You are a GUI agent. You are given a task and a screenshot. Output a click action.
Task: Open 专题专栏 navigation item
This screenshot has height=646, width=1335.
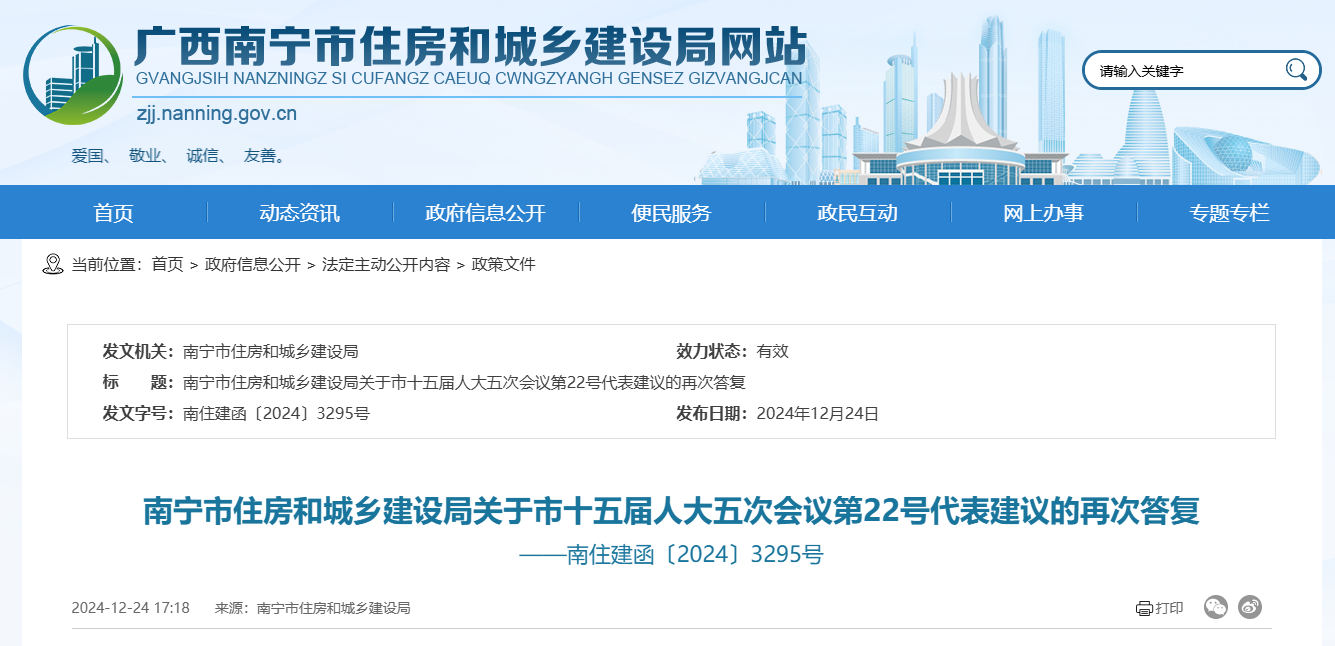1229,213
